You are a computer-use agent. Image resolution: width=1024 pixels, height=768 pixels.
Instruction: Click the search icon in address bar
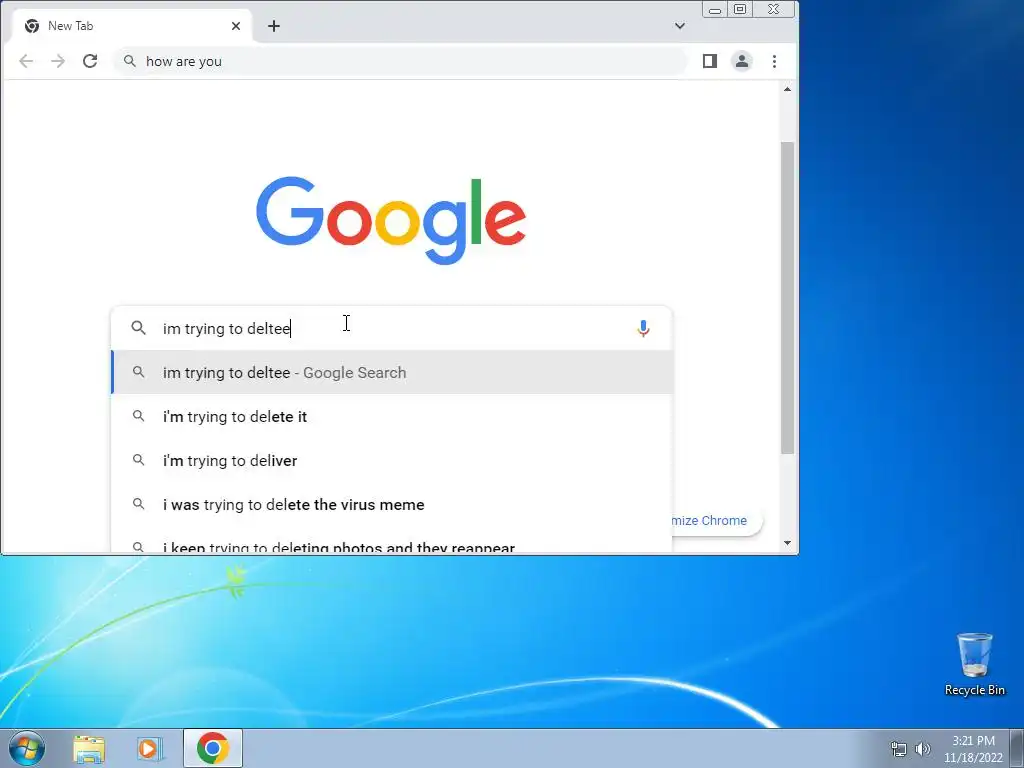pos(130,61)
